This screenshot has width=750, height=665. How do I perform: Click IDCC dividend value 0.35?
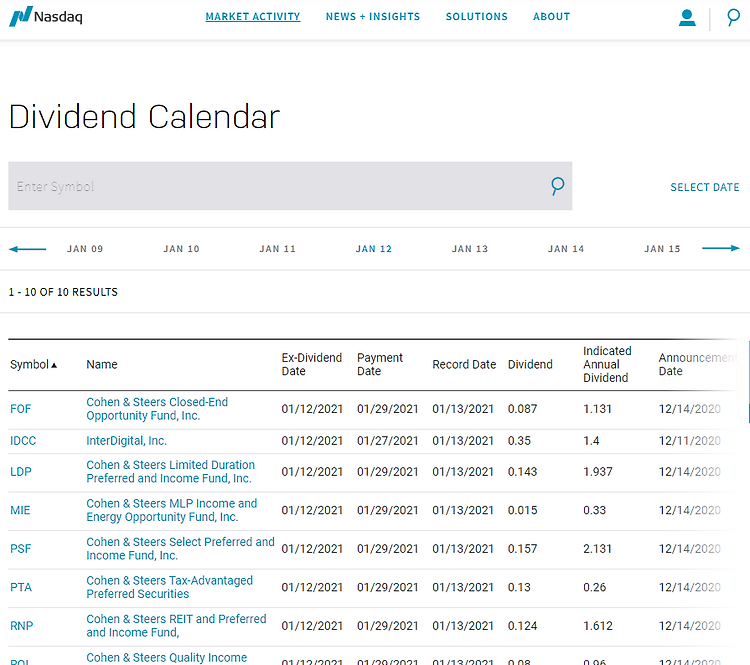click(519, 441)
